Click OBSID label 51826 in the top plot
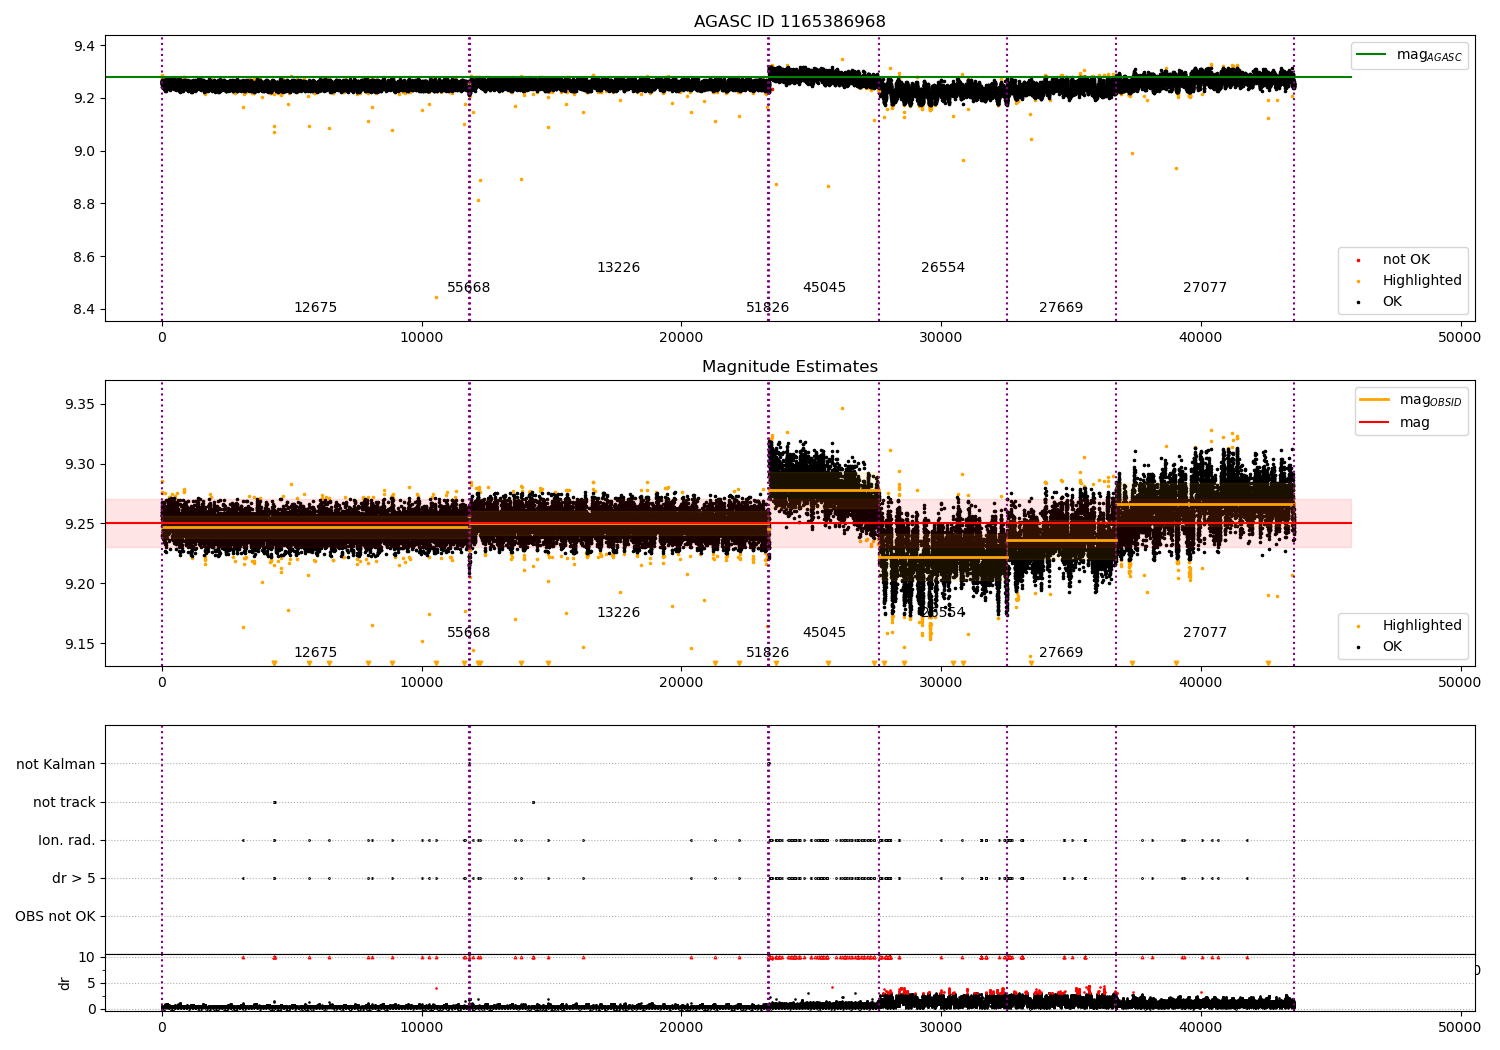Image resolution: width=1500 pixels, height=1050 pixels. point(767,308)
